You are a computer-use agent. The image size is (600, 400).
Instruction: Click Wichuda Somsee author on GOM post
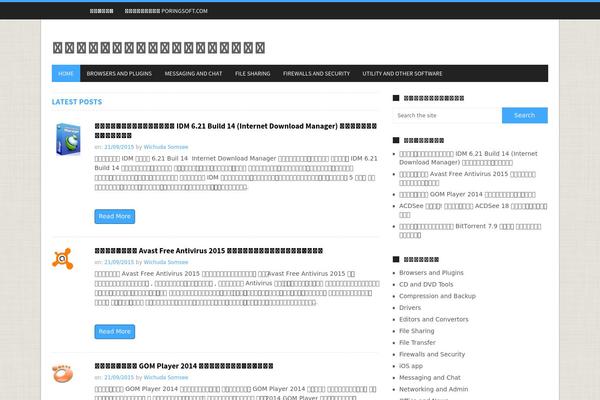(166, 377)
